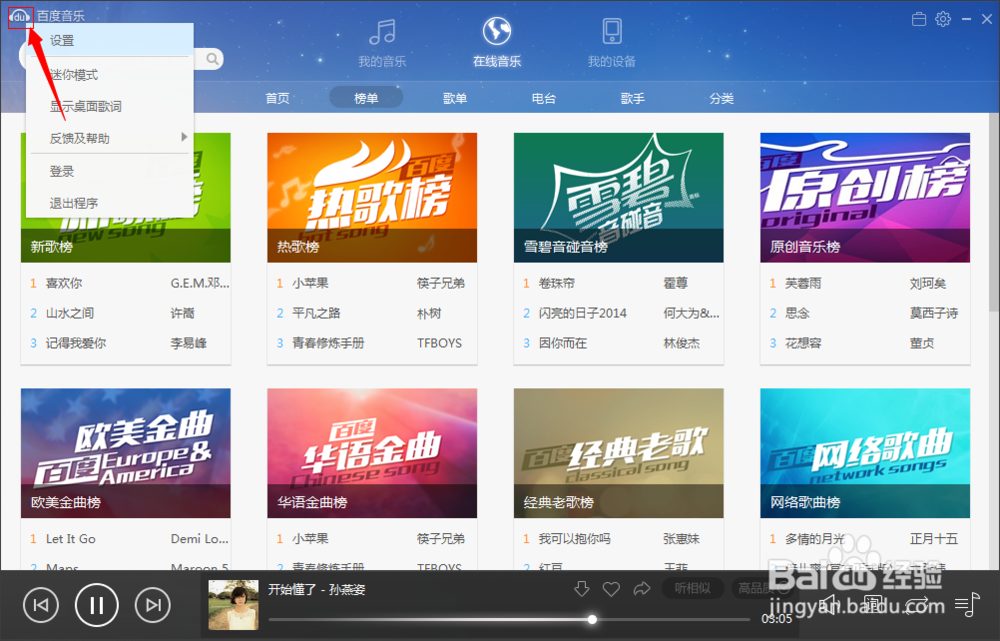Switch to the 分类 tab

[721, 98]
